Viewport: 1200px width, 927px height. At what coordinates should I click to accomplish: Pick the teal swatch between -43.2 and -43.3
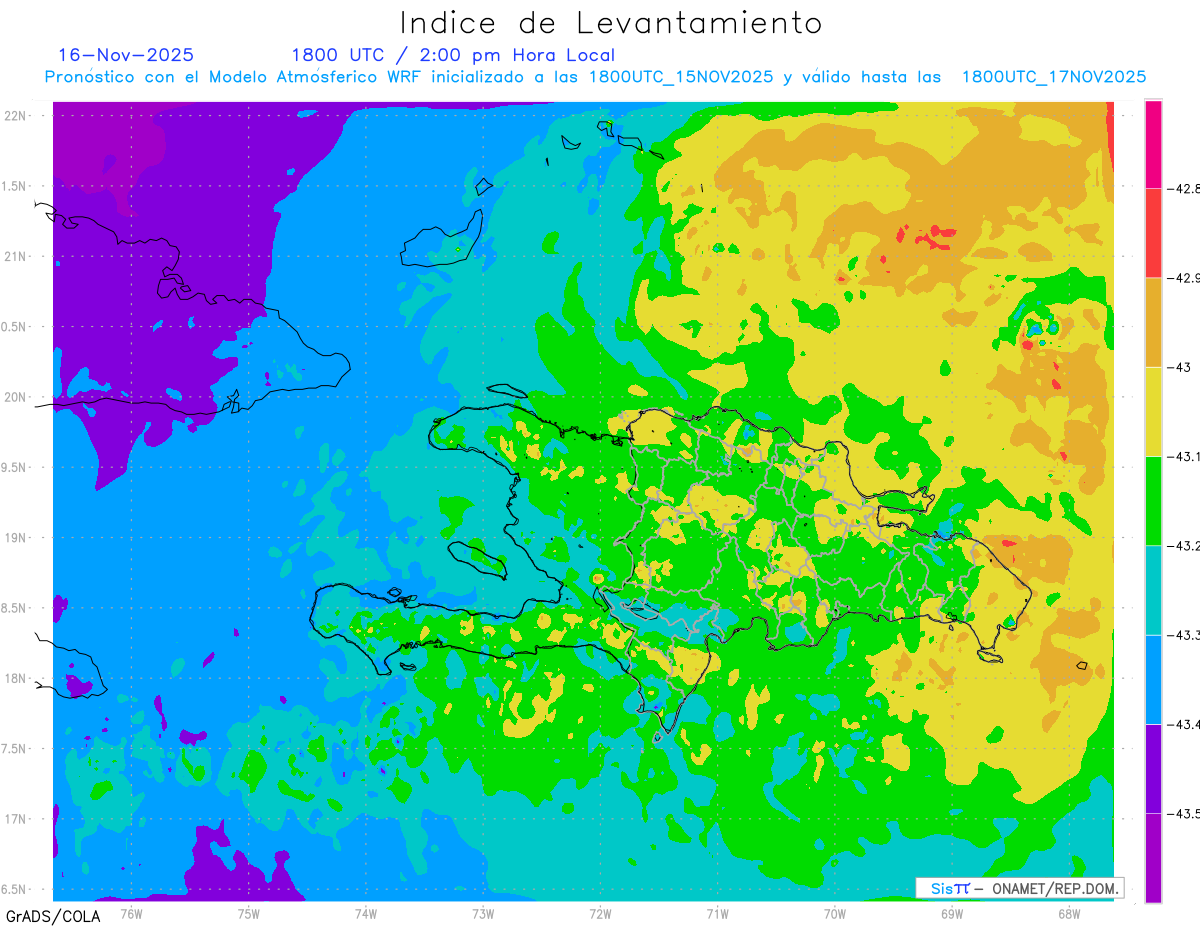tap(1153, 590)
